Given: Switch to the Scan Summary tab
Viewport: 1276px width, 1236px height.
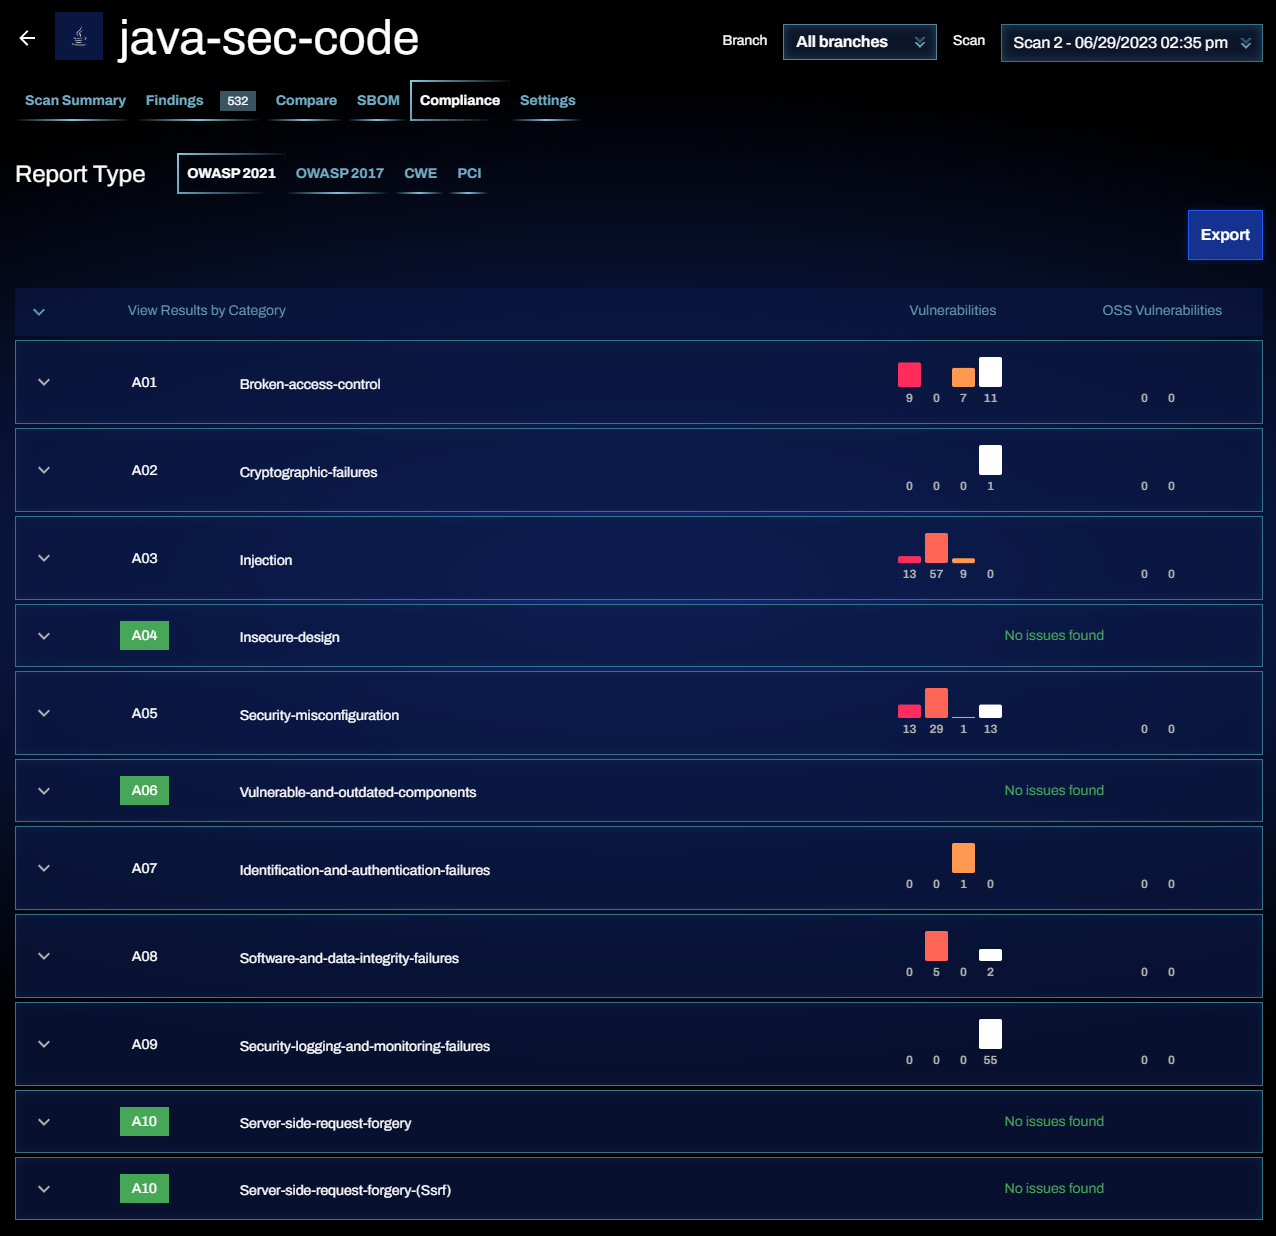Looking at the screenshot, I should [75, 100].
